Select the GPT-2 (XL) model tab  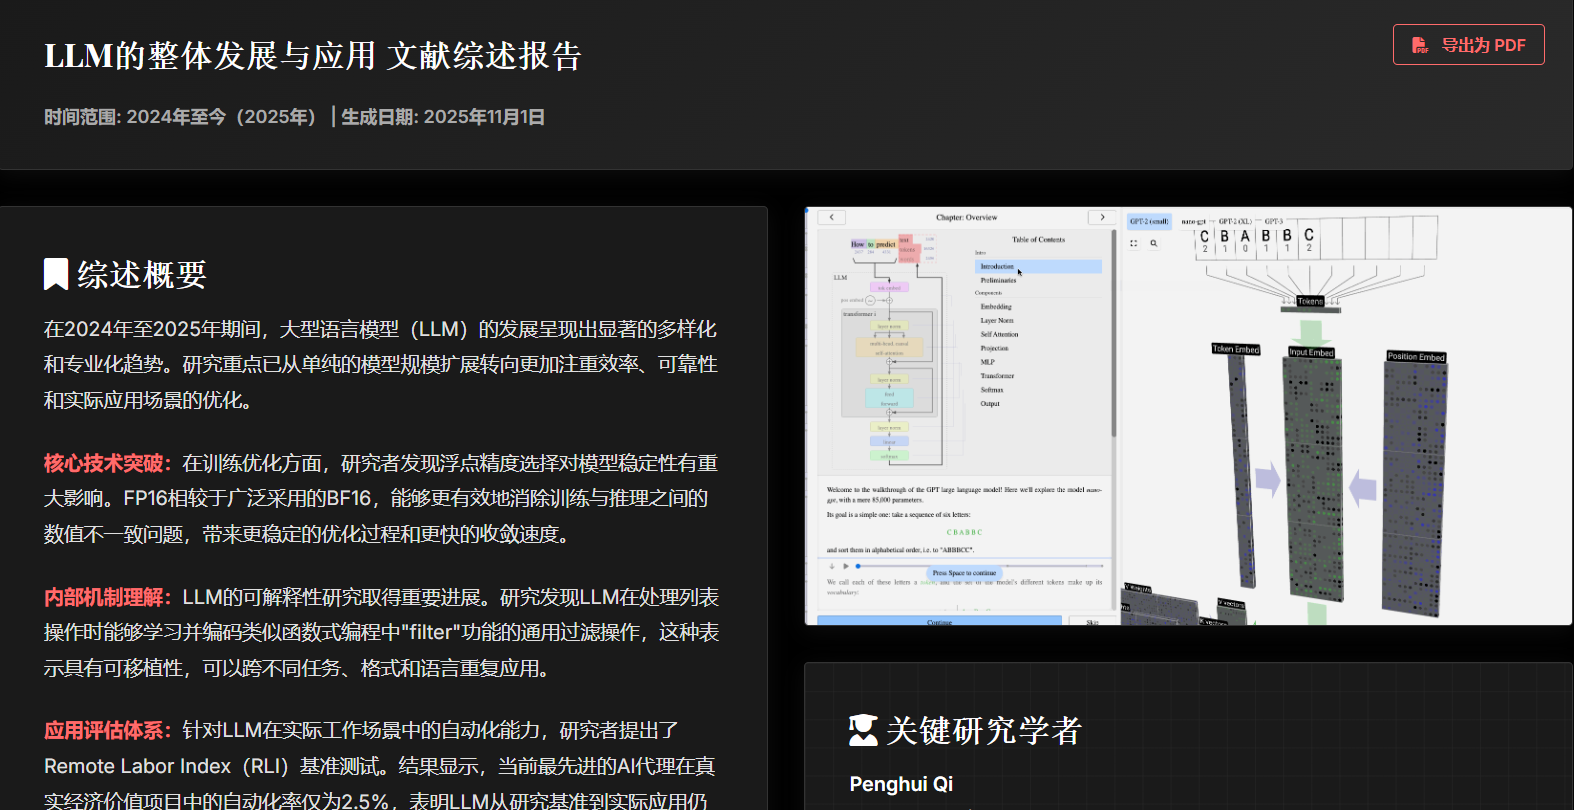click(x=1235, y=221)
